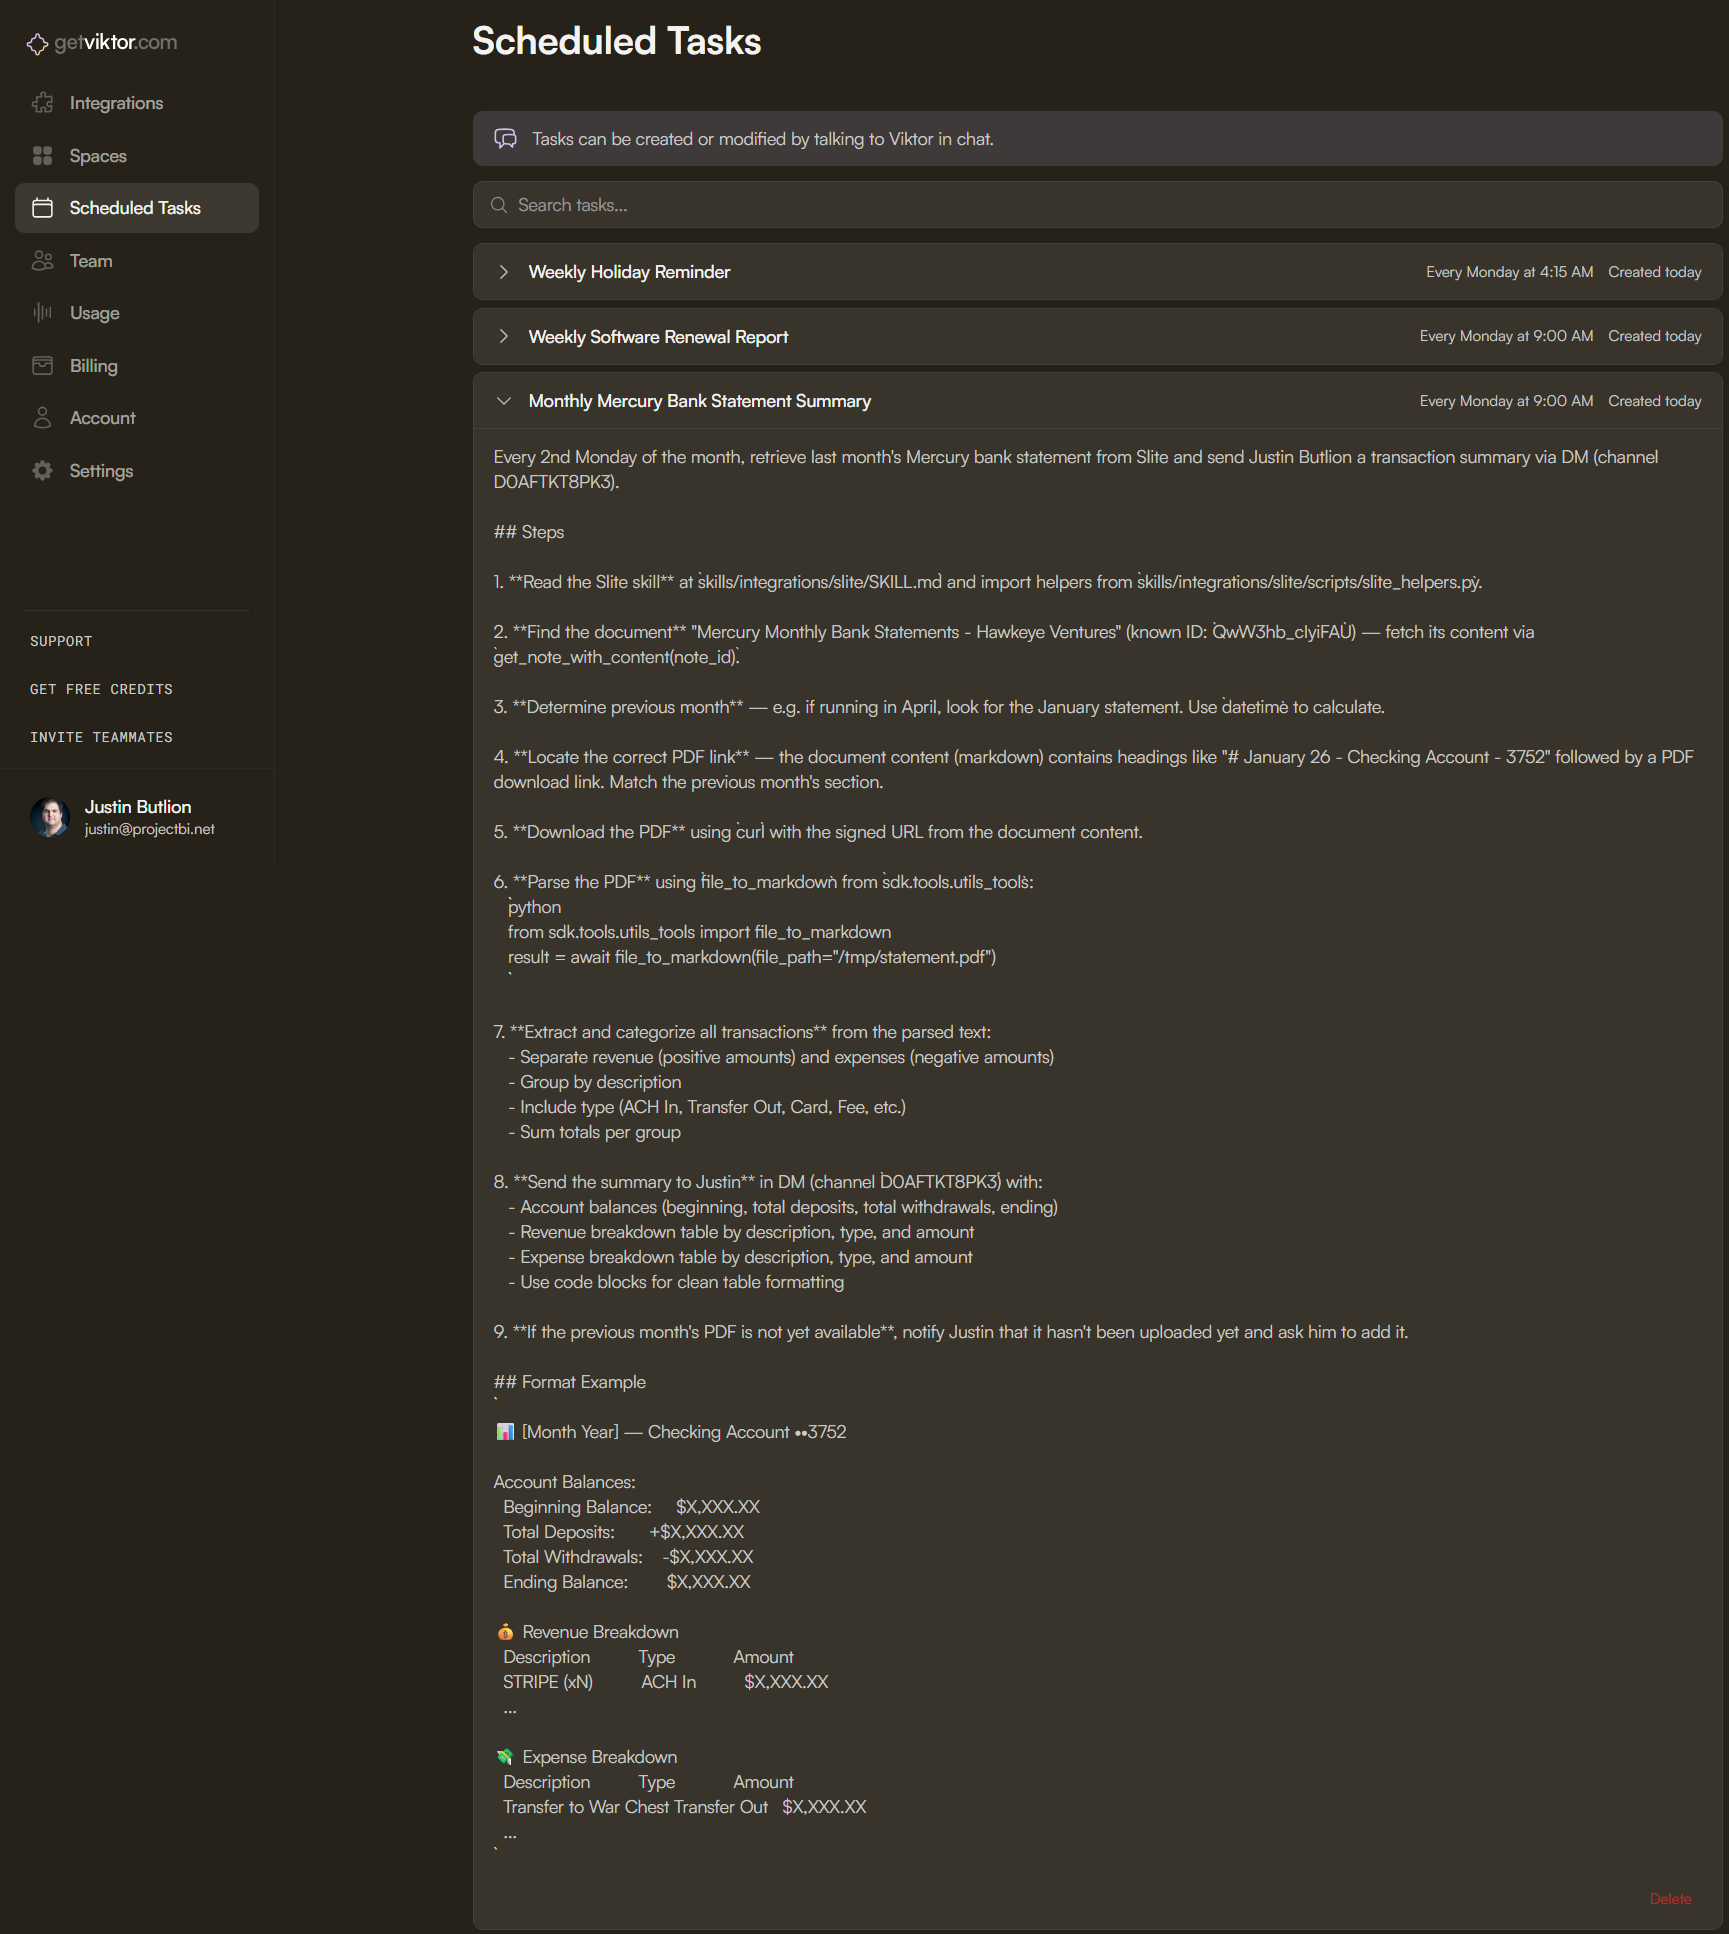Click 'Created today' on Weekly Holiday Reminder row

[1654, 272]
